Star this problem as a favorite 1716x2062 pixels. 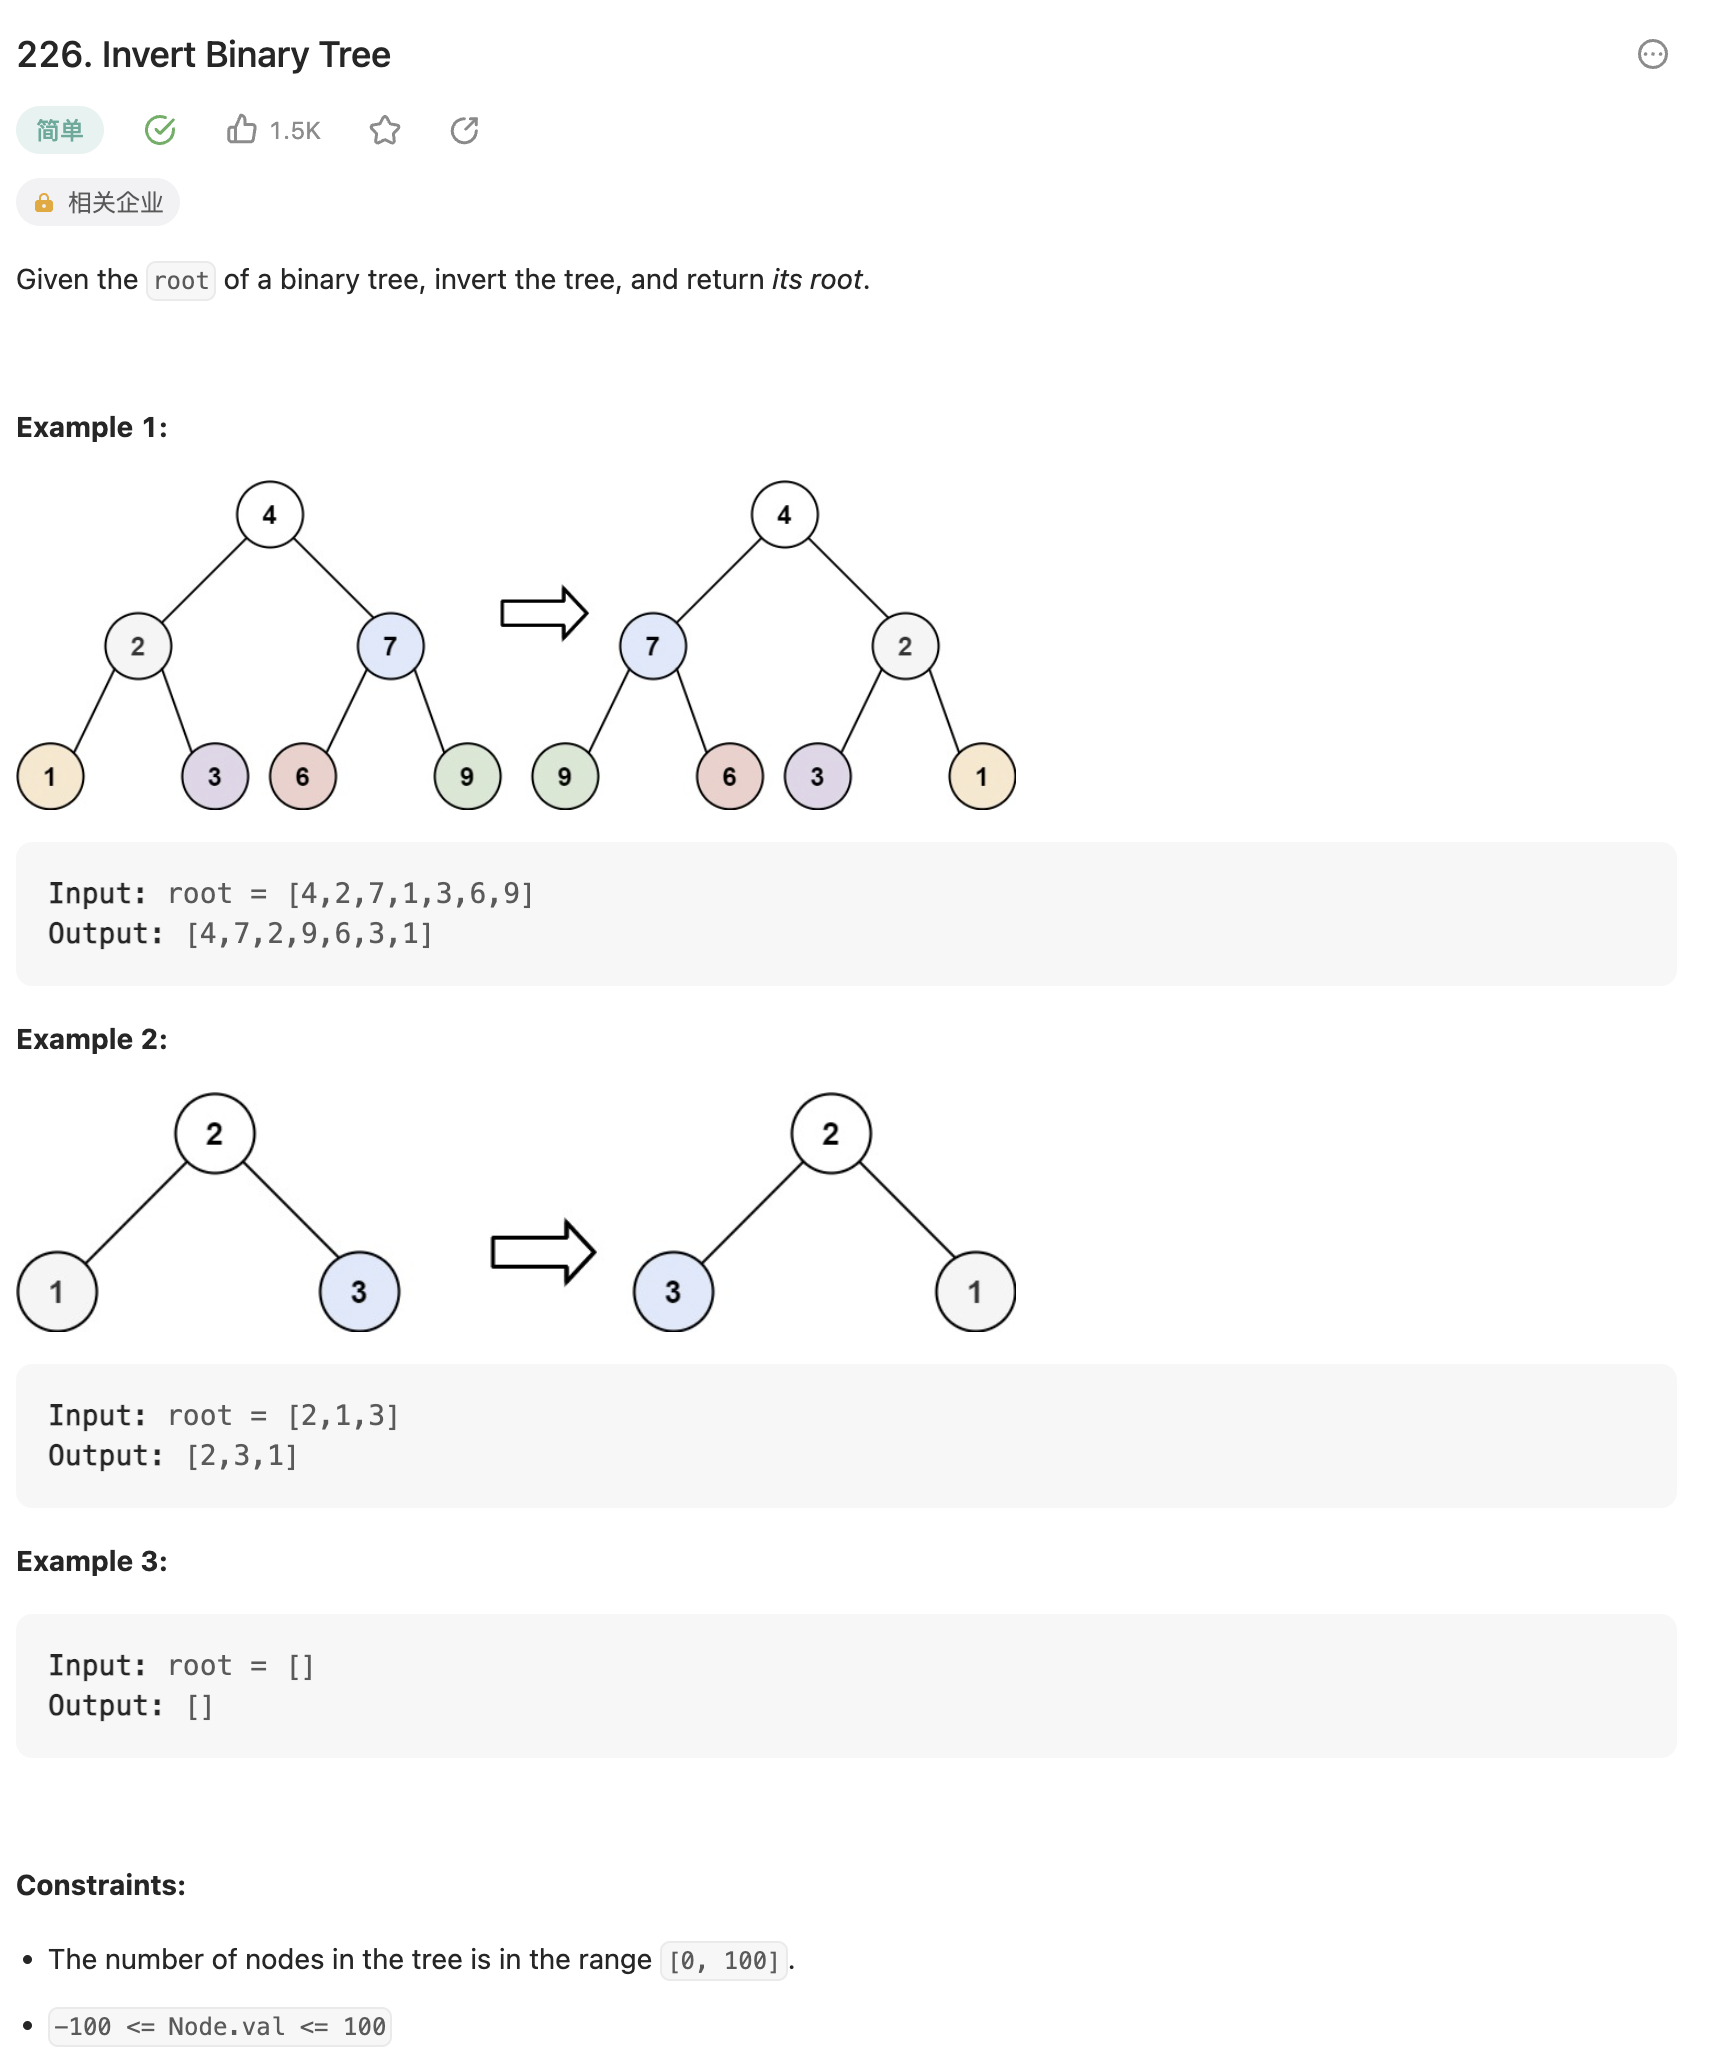click(x=385, y=130)
